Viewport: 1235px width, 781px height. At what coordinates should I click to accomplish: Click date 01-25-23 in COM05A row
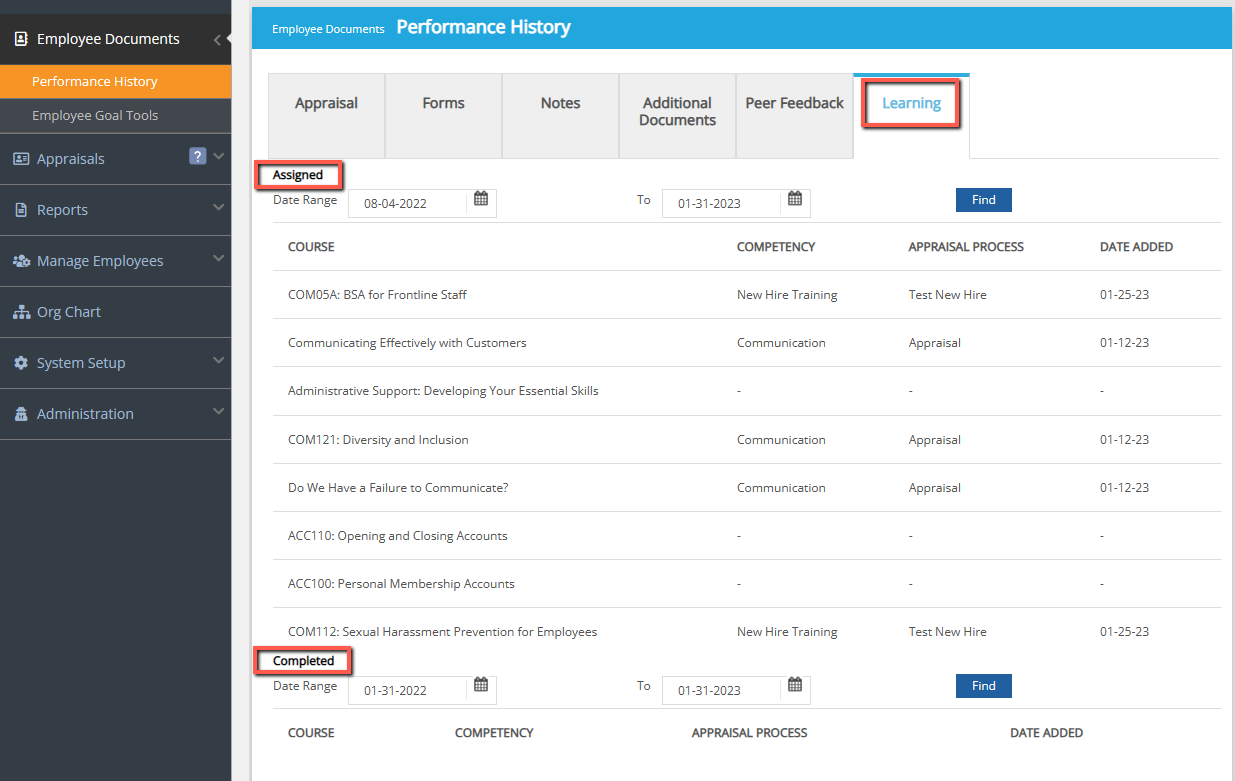click(x=1124, y=295)
